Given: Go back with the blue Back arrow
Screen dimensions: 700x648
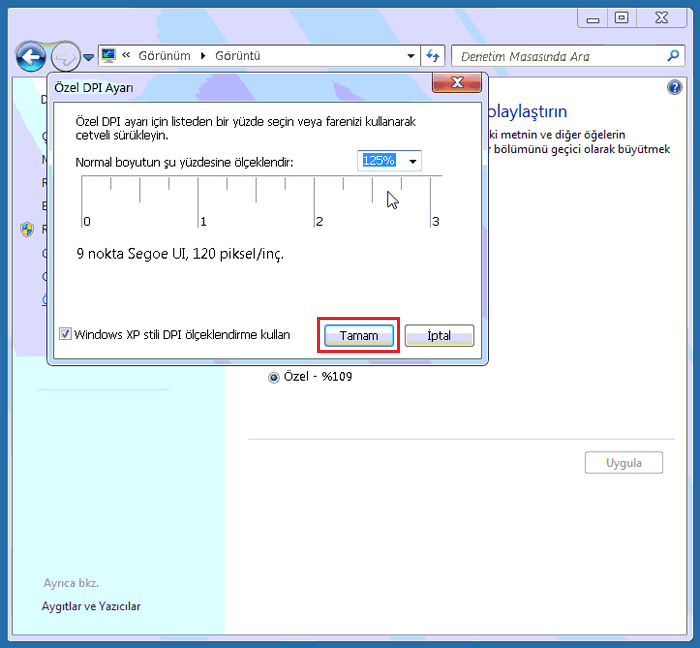Looking at the screenshot, I should coord(30,57).
